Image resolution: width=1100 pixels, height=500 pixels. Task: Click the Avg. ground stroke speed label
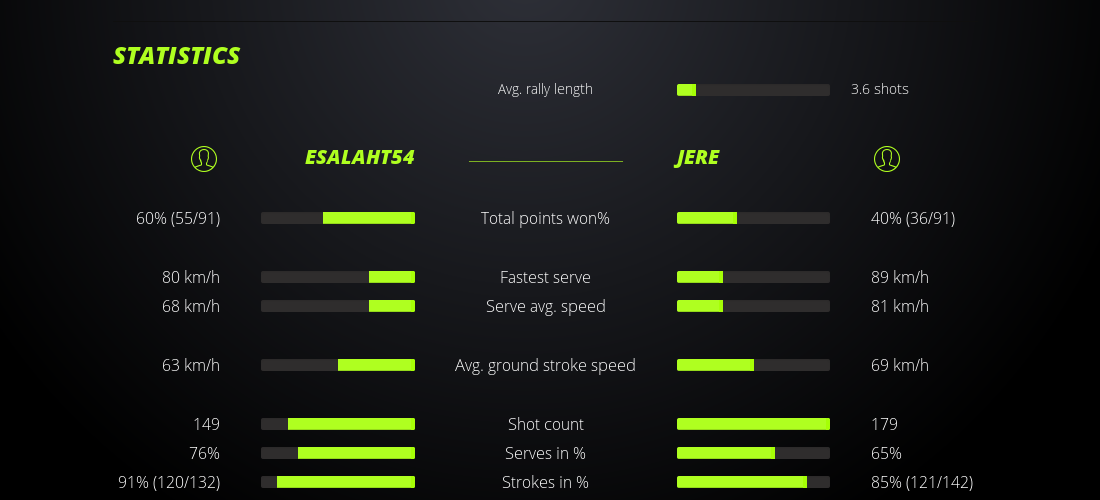pos(545,365)
